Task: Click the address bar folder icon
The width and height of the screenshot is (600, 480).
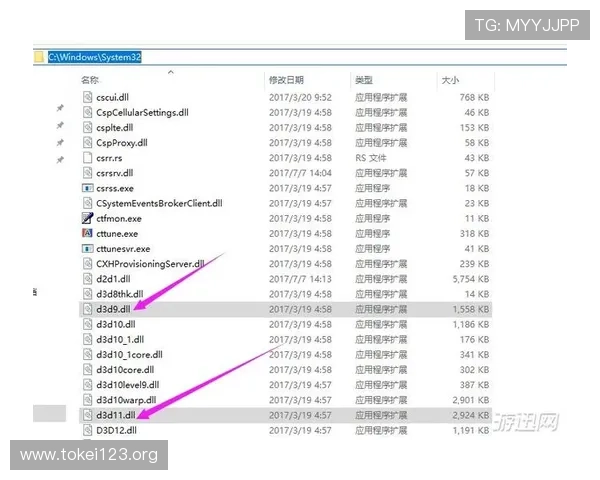Action: [39, 57]
